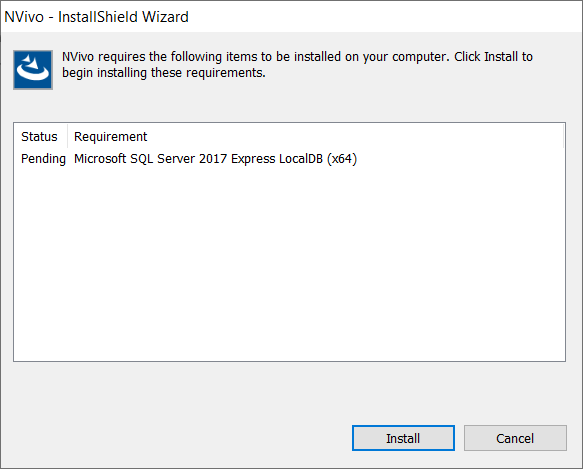
Task: Click the "begin installing these requirements" text line
Action: (x=164, y=73)
